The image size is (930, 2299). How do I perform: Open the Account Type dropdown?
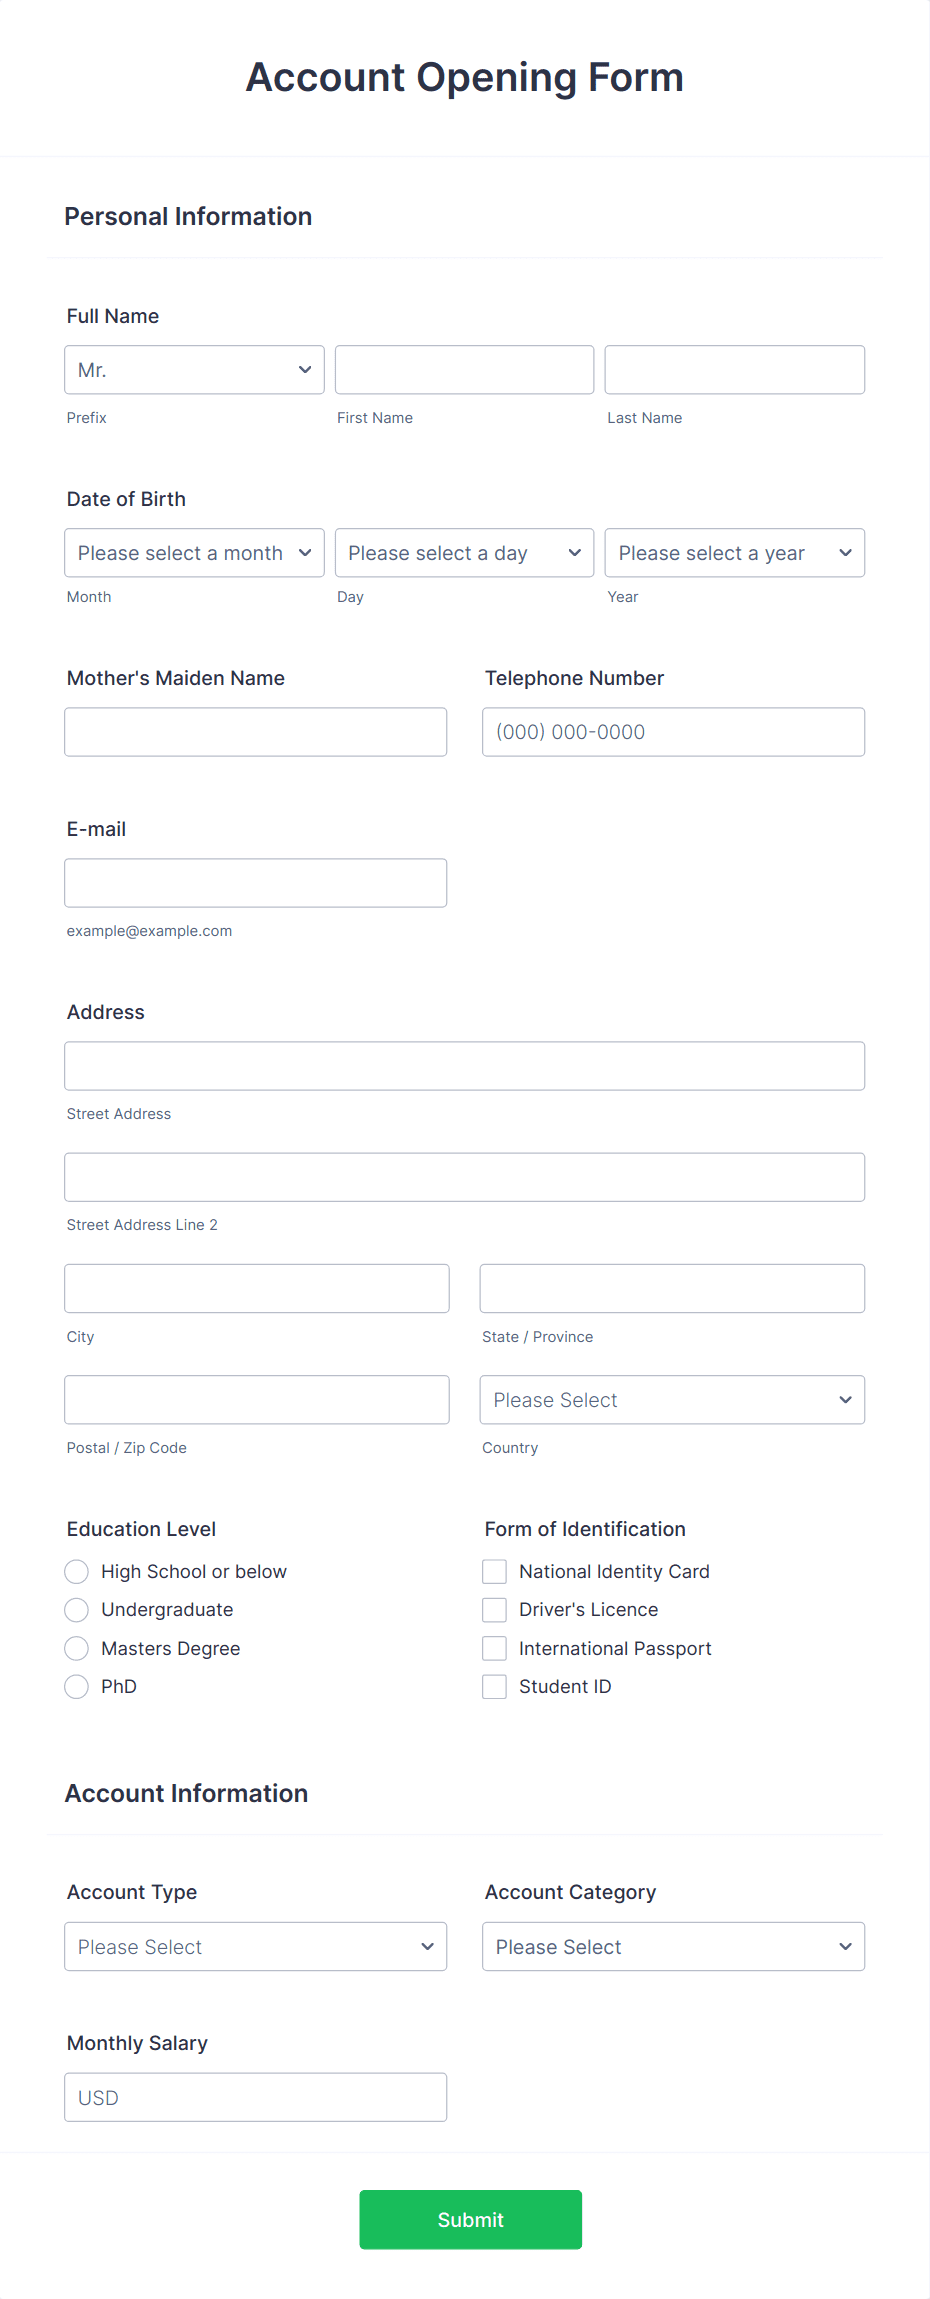[x=255, y=1946]
